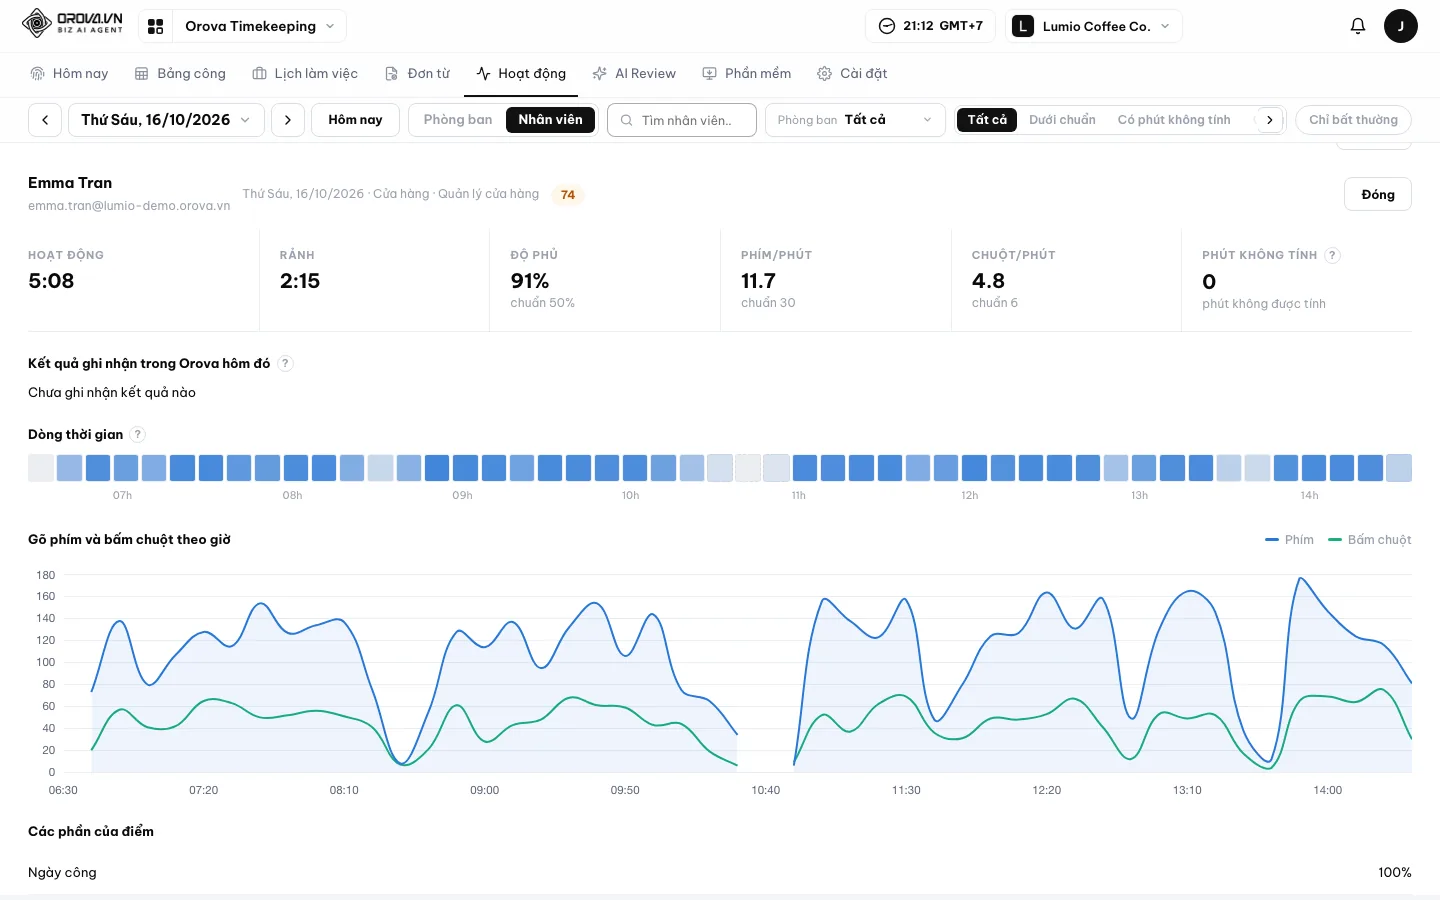Open notifications bell icon
Screen dimensions: 1440x900
1357,26
